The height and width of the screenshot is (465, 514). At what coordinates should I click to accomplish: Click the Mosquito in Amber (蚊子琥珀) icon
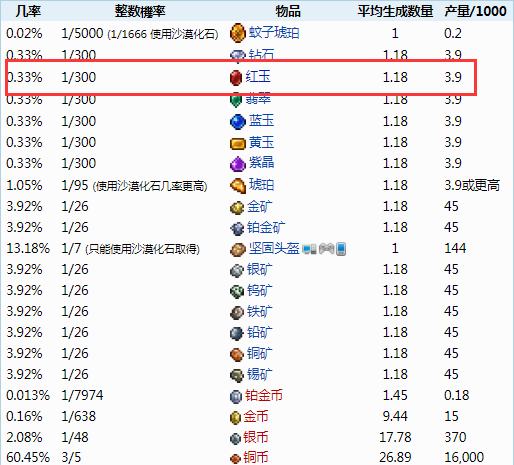pyautogui.click(x=237, y=33)
